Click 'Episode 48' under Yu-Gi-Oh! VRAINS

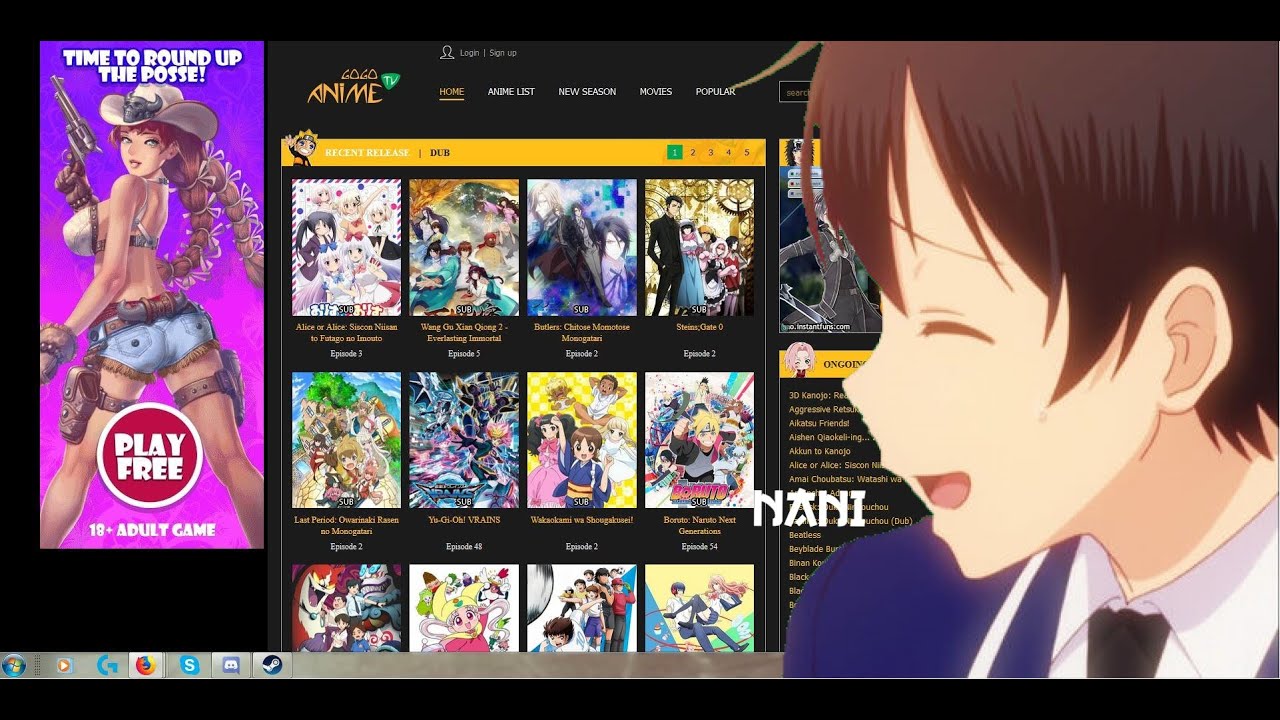[464, 547]
